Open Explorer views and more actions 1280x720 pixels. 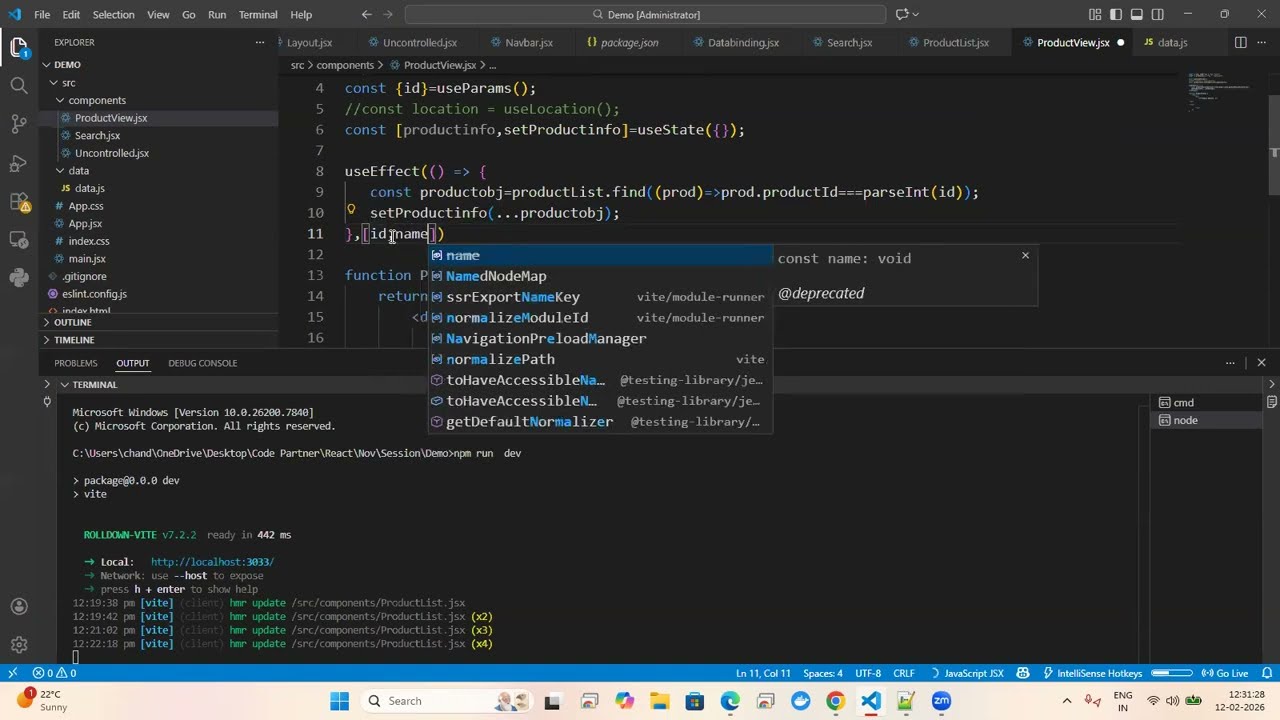(x=260, y=42)
